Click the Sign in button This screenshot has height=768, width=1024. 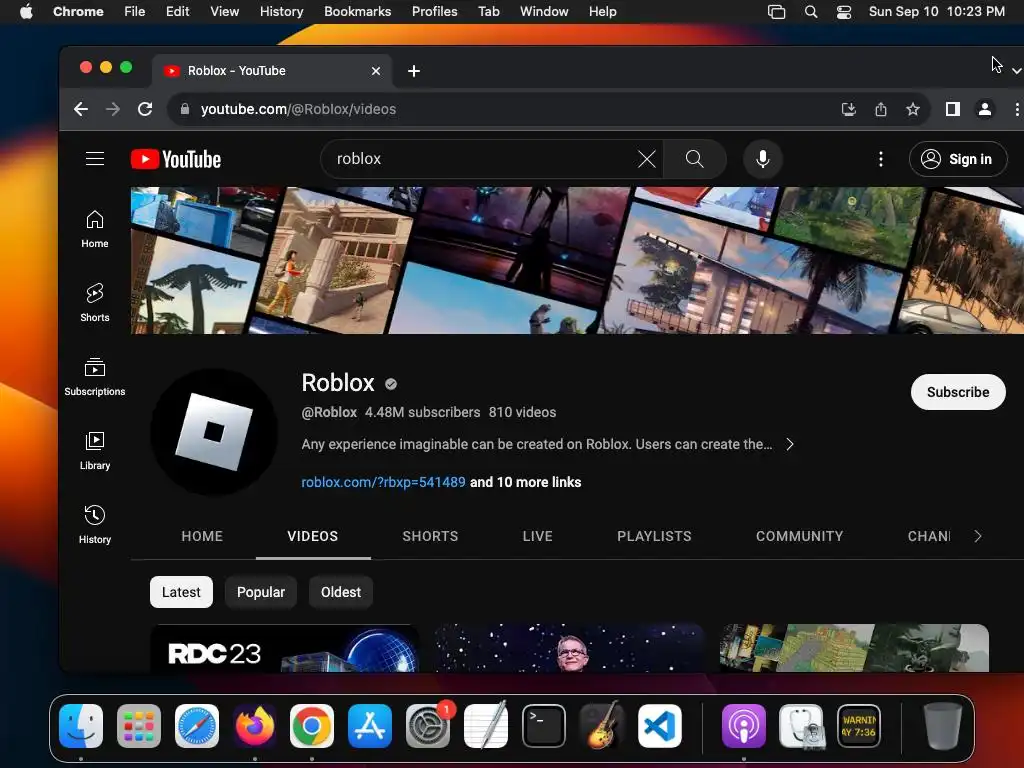pyautogui.click(x=958, y=159)
